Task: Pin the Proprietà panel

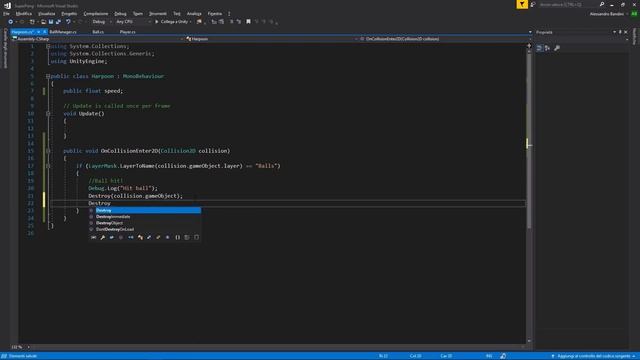Action: [x=620, y=32]
